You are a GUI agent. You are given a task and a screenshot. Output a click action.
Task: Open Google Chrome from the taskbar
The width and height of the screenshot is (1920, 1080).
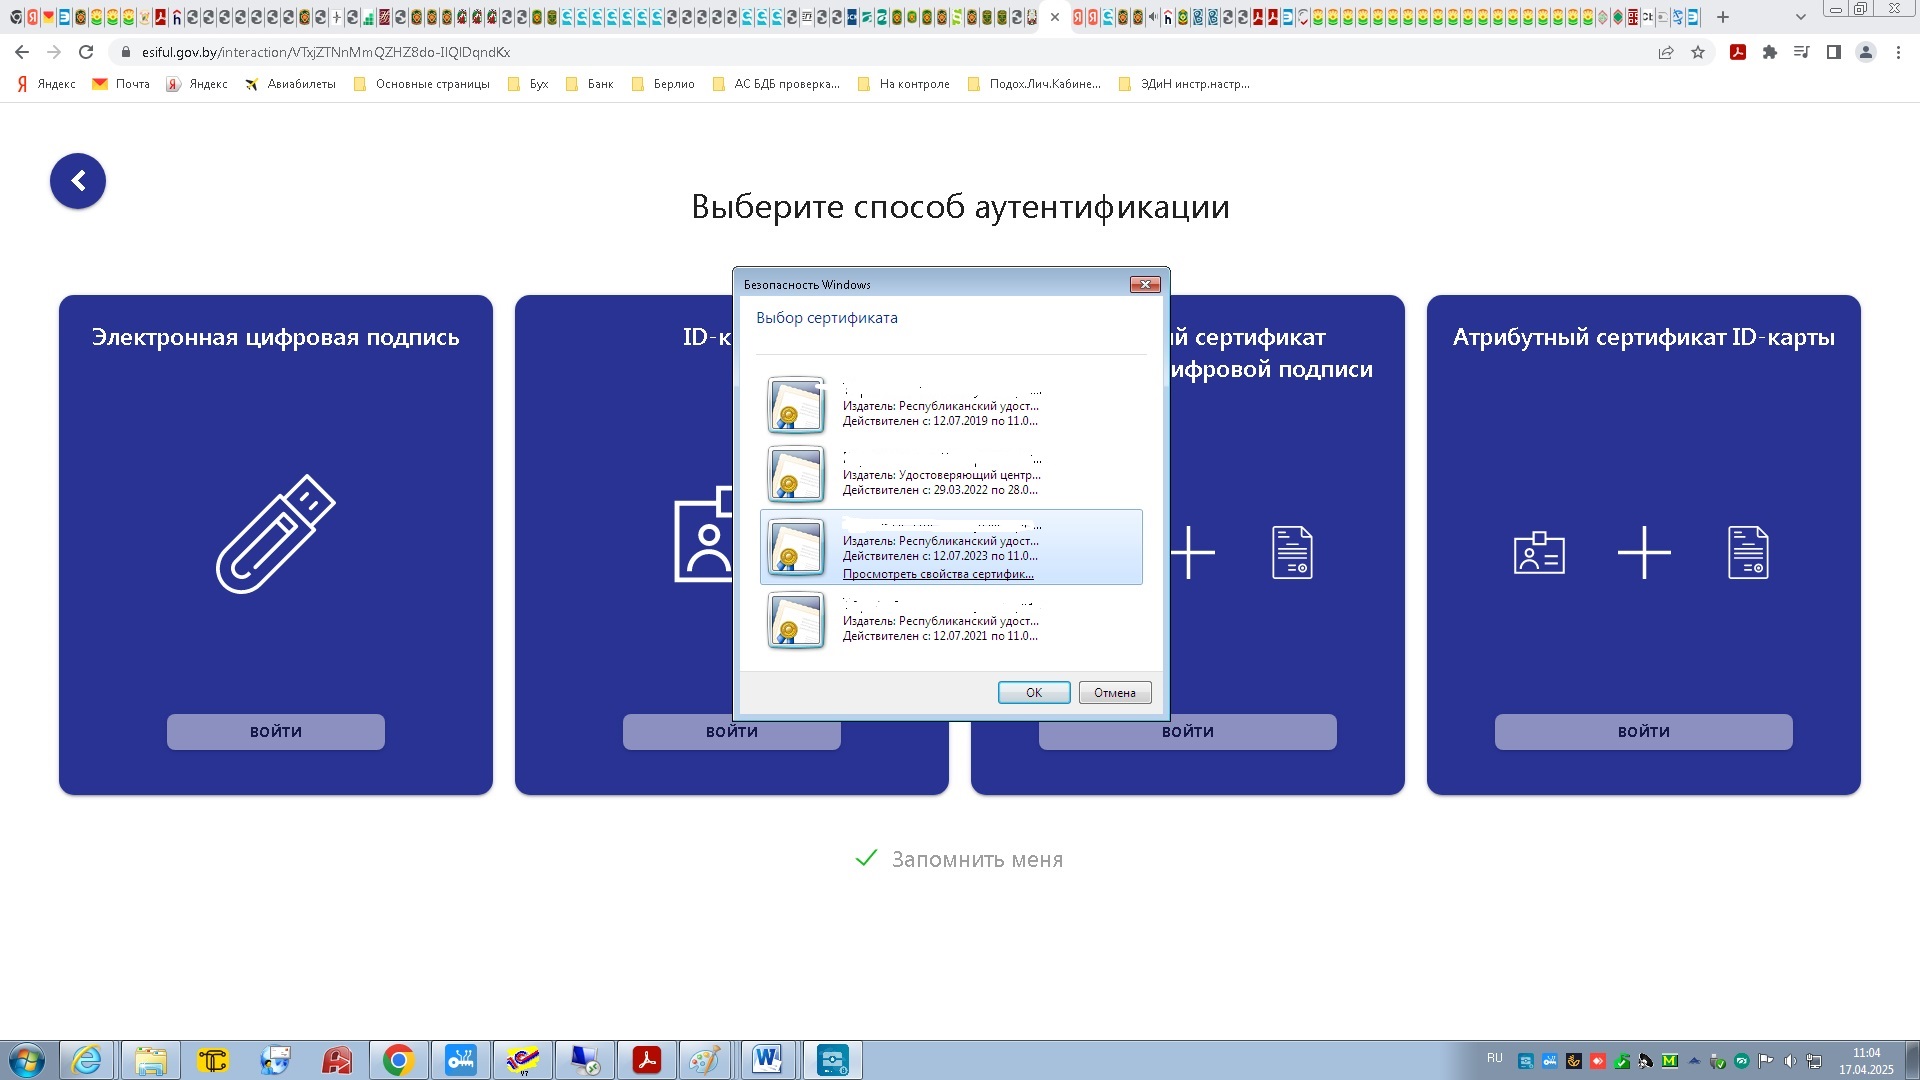[x=398, y=1060]
